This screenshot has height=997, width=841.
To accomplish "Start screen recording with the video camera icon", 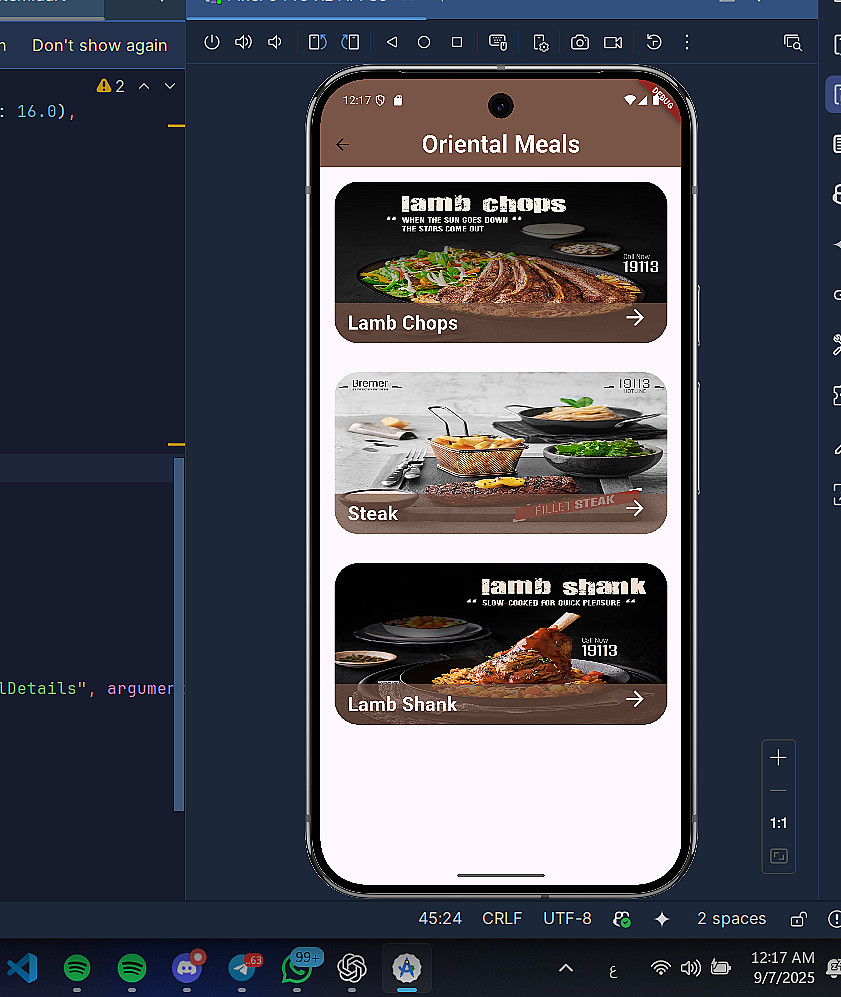I will tap(613, 43).
